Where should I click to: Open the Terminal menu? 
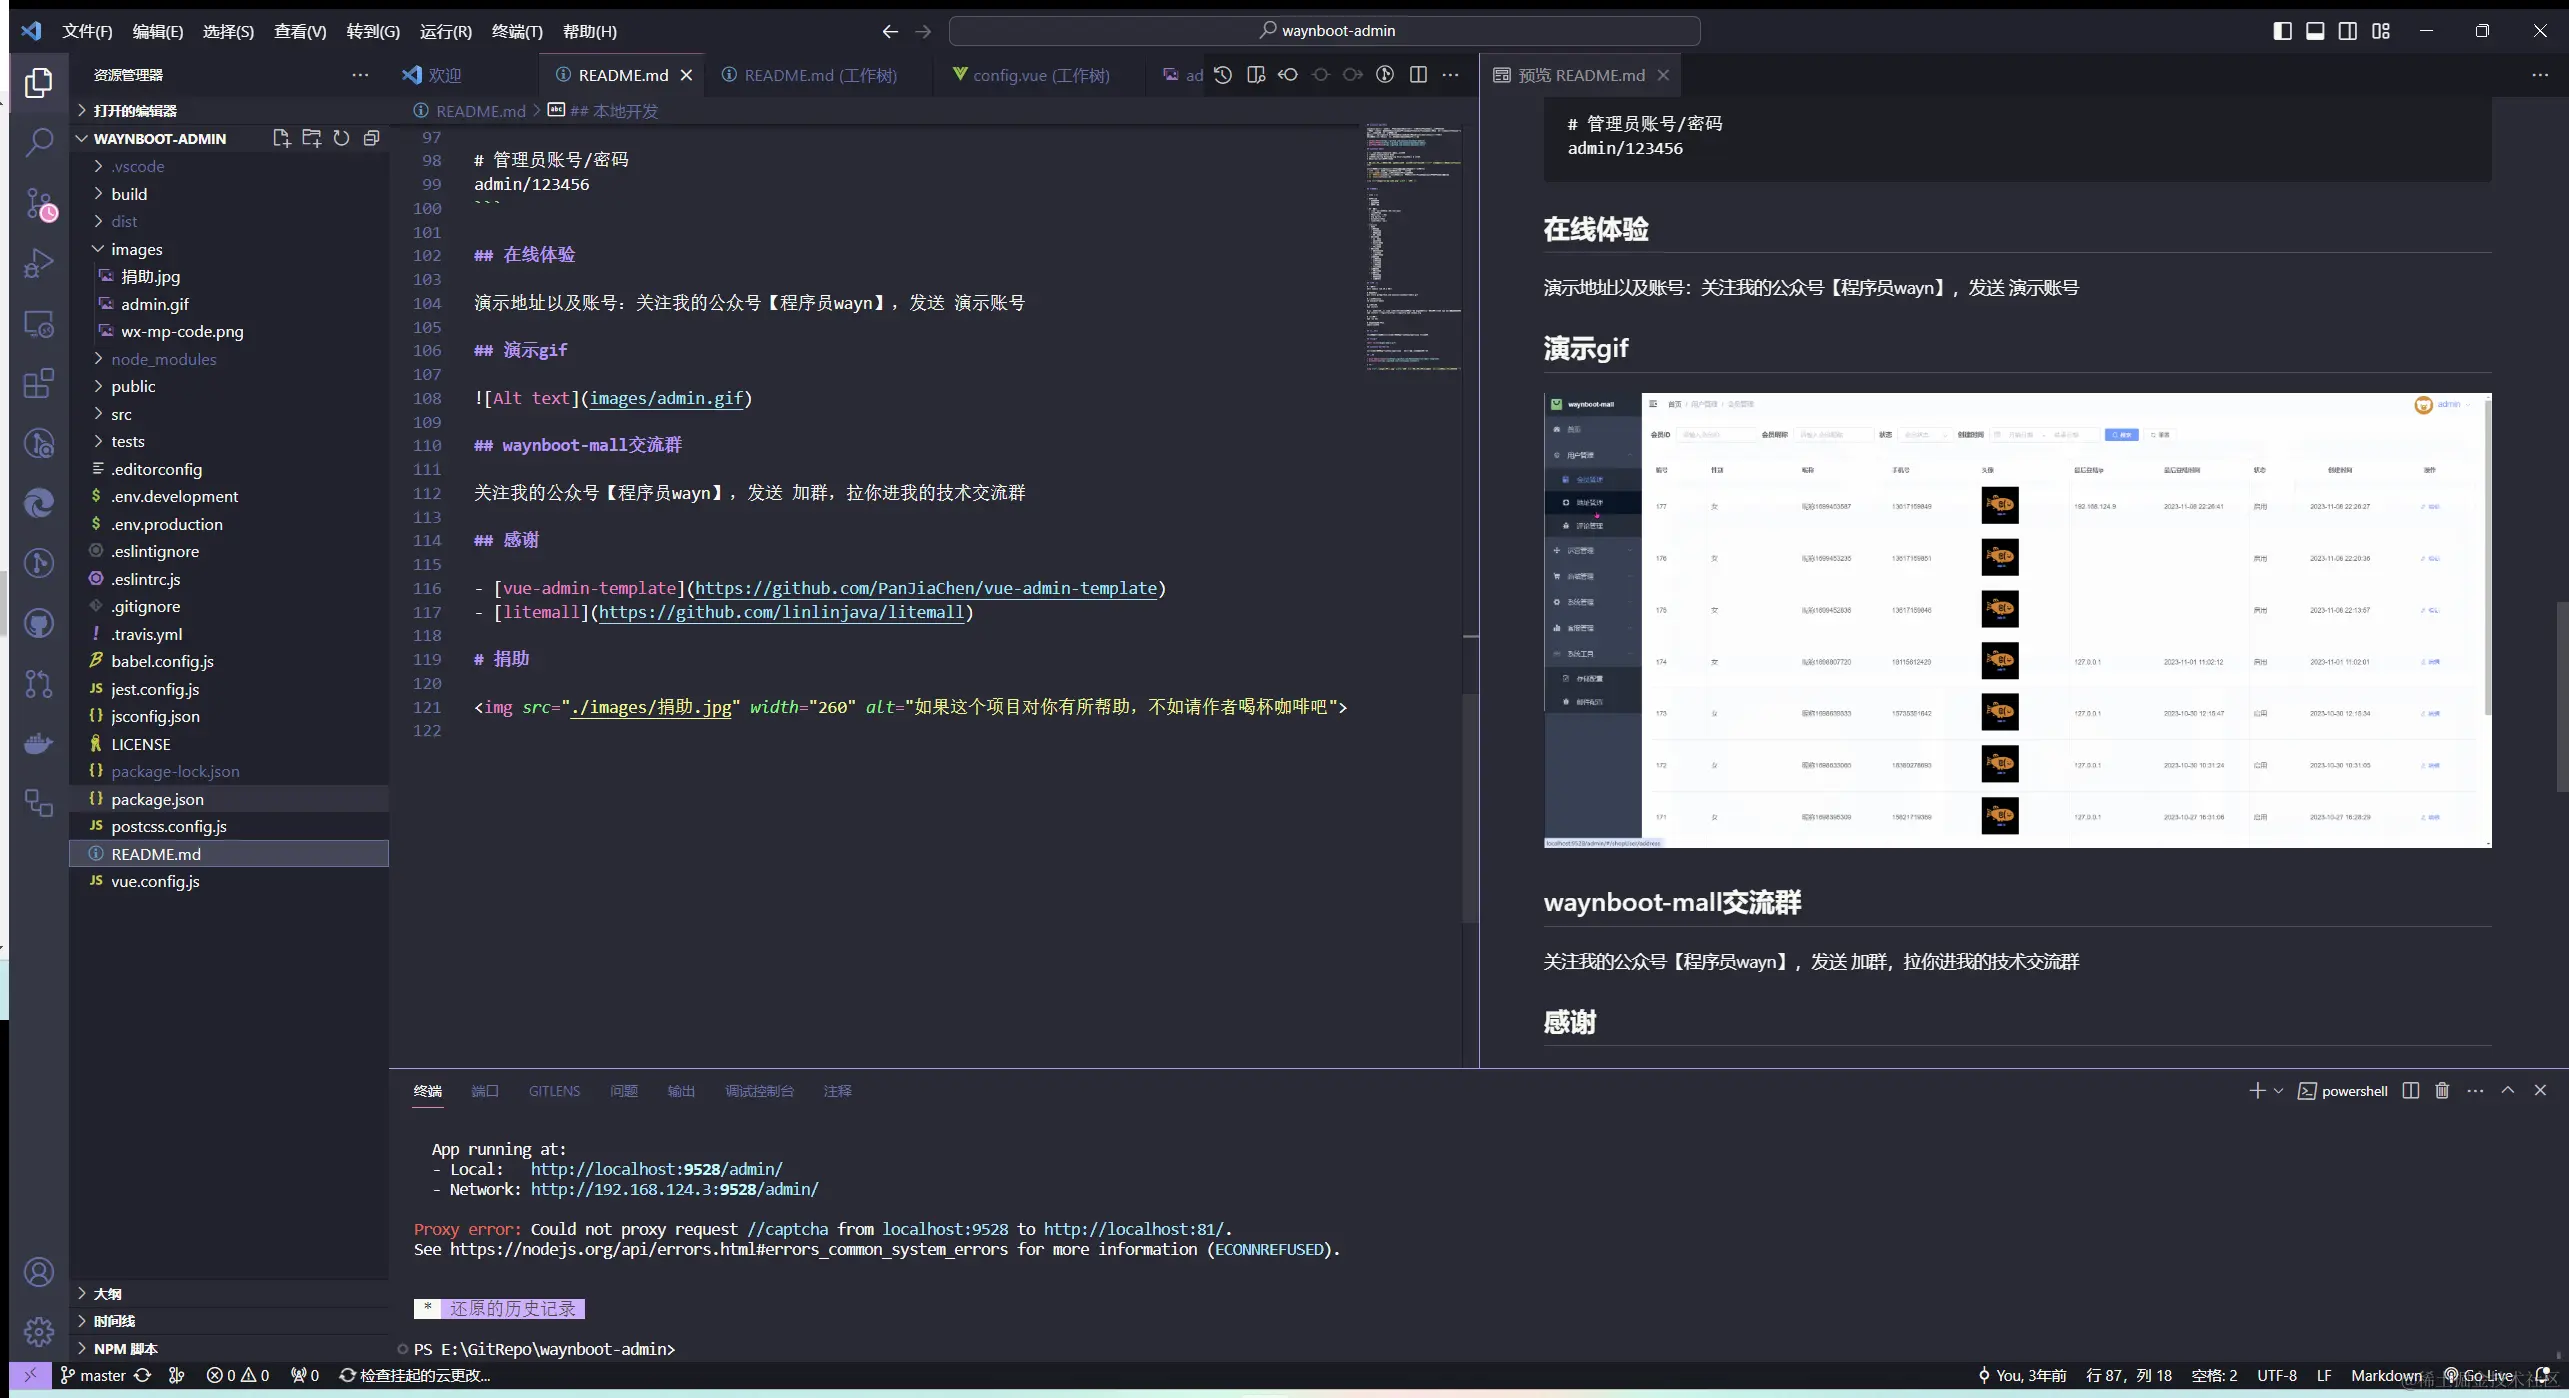tap(516, 31)
